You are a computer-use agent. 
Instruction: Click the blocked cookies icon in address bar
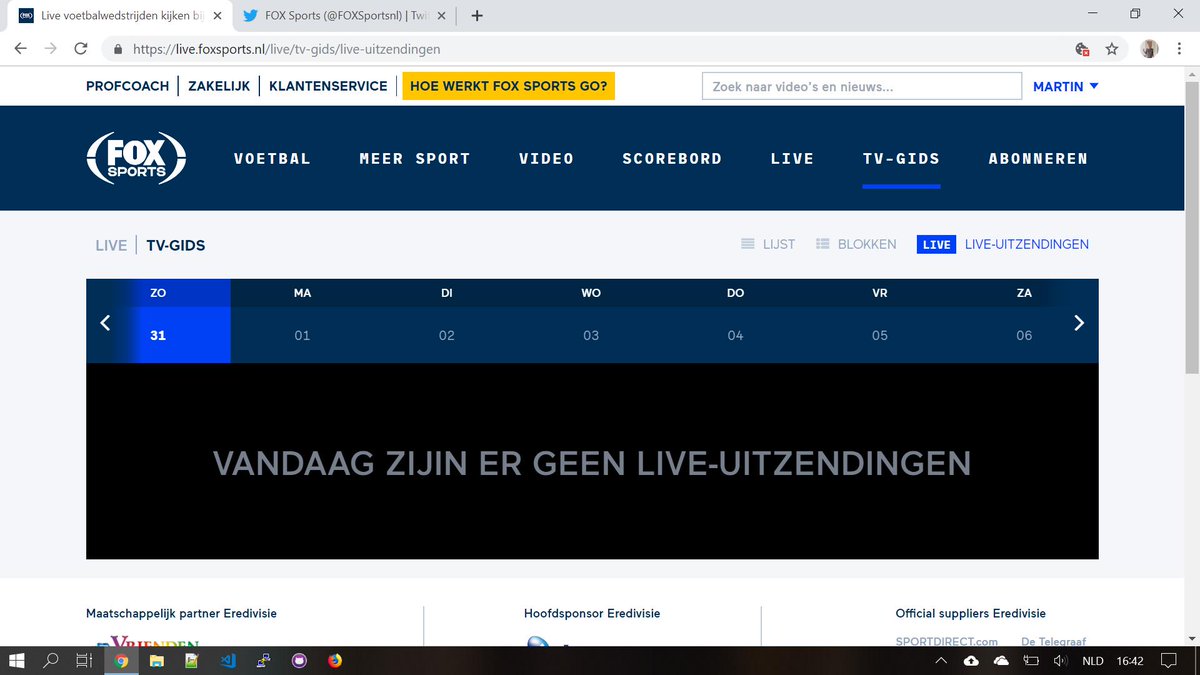[x=1081, y=48]
